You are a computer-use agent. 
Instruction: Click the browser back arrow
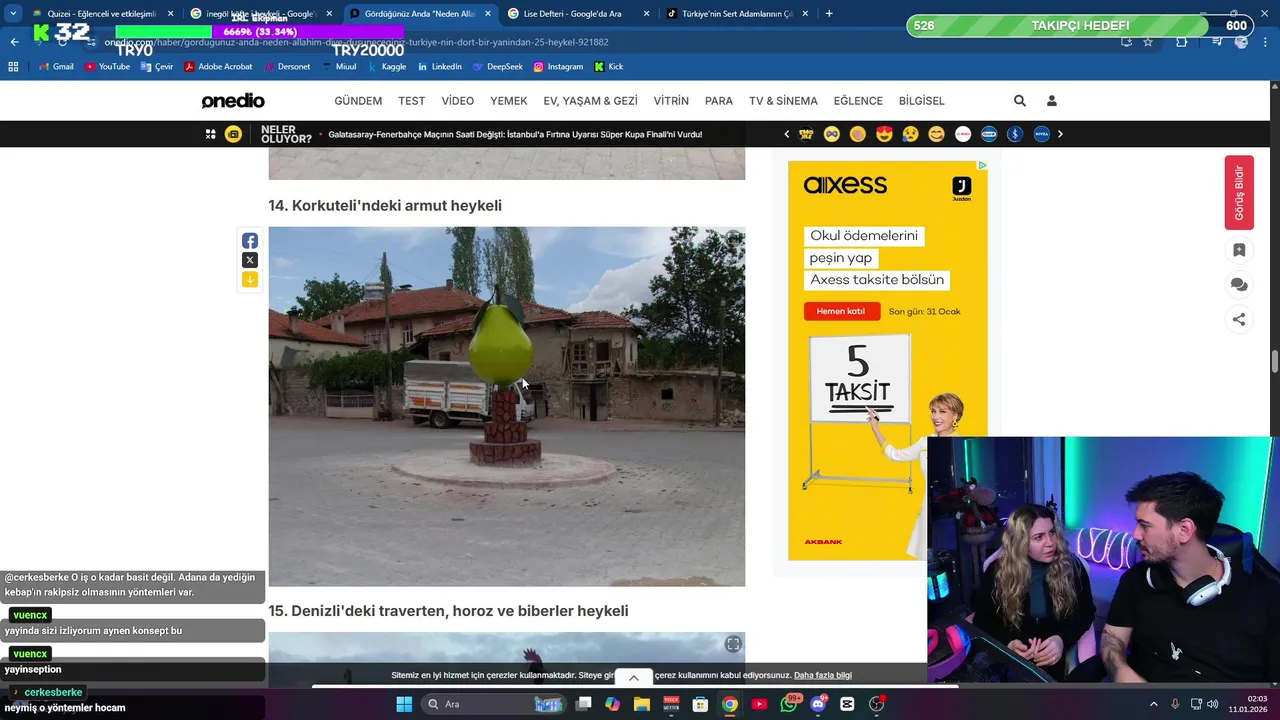[14, 42]
